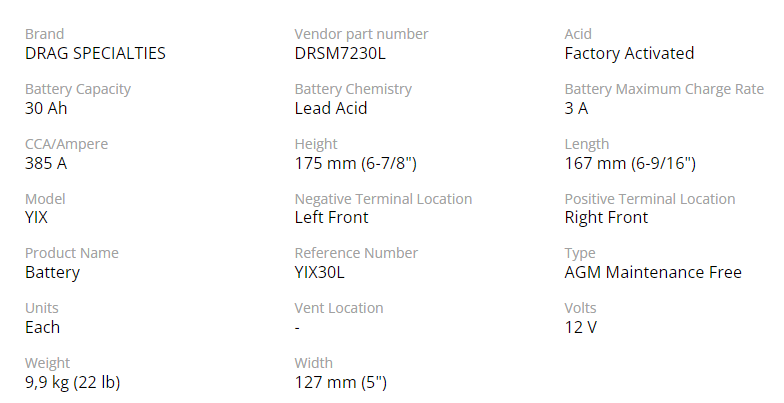Screen dimensions: 784x403
Task: Select the DRAG SPECIALTIES brand value
Action: pyautogui.click(x=95, y=54)
